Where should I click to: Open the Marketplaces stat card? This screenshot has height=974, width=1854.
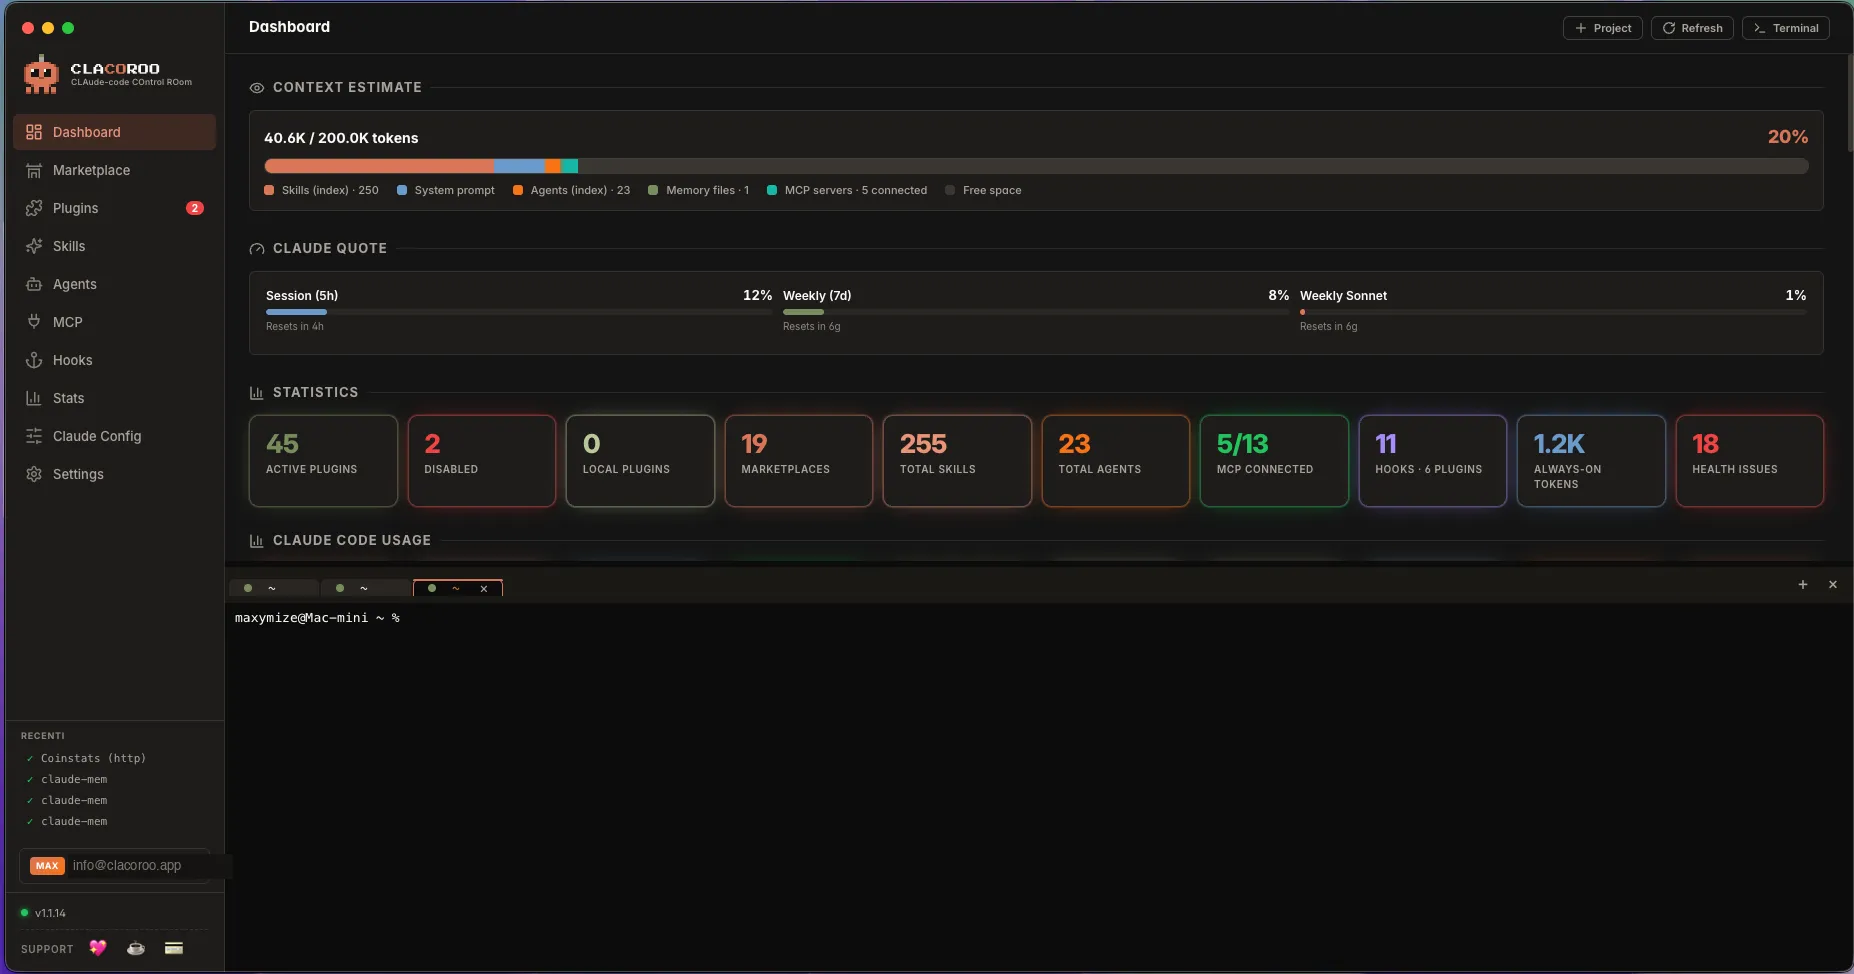tap(799, 461)
